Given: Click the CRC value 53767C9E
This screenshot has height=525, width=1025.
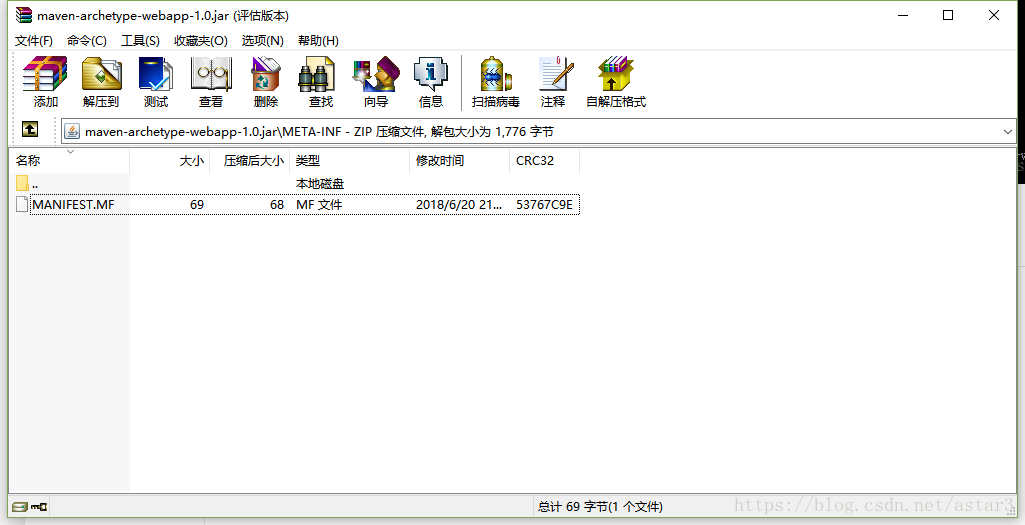Looking at the screenshot, I should pyautogui.click(x=544, y=205).
